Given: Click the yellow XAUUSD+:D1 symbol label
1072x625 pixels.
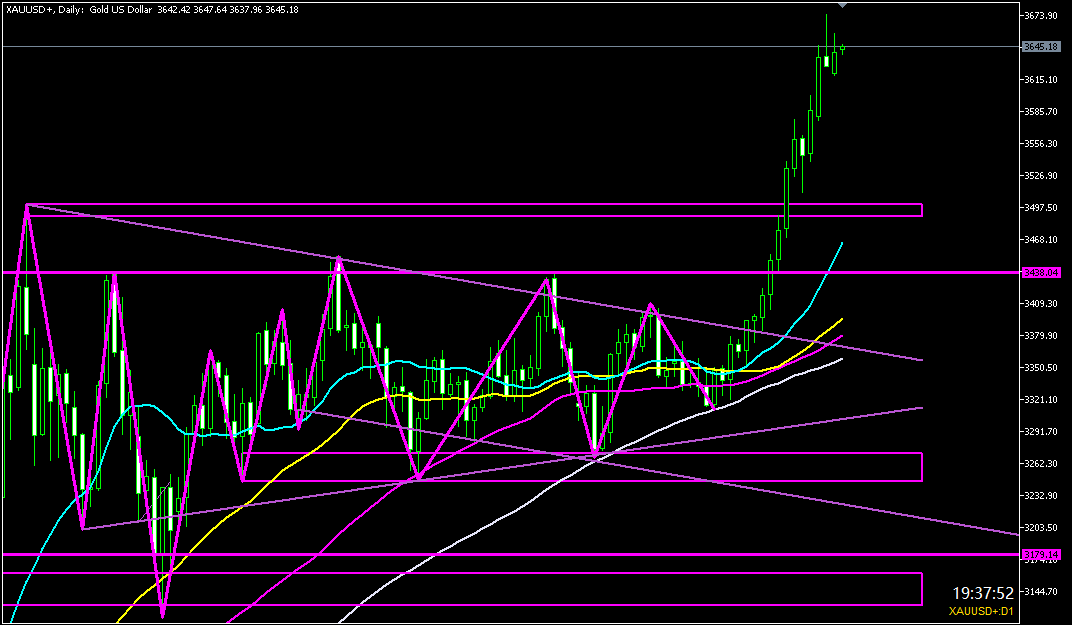Looking at the screenshot, I should click(982, 611).
